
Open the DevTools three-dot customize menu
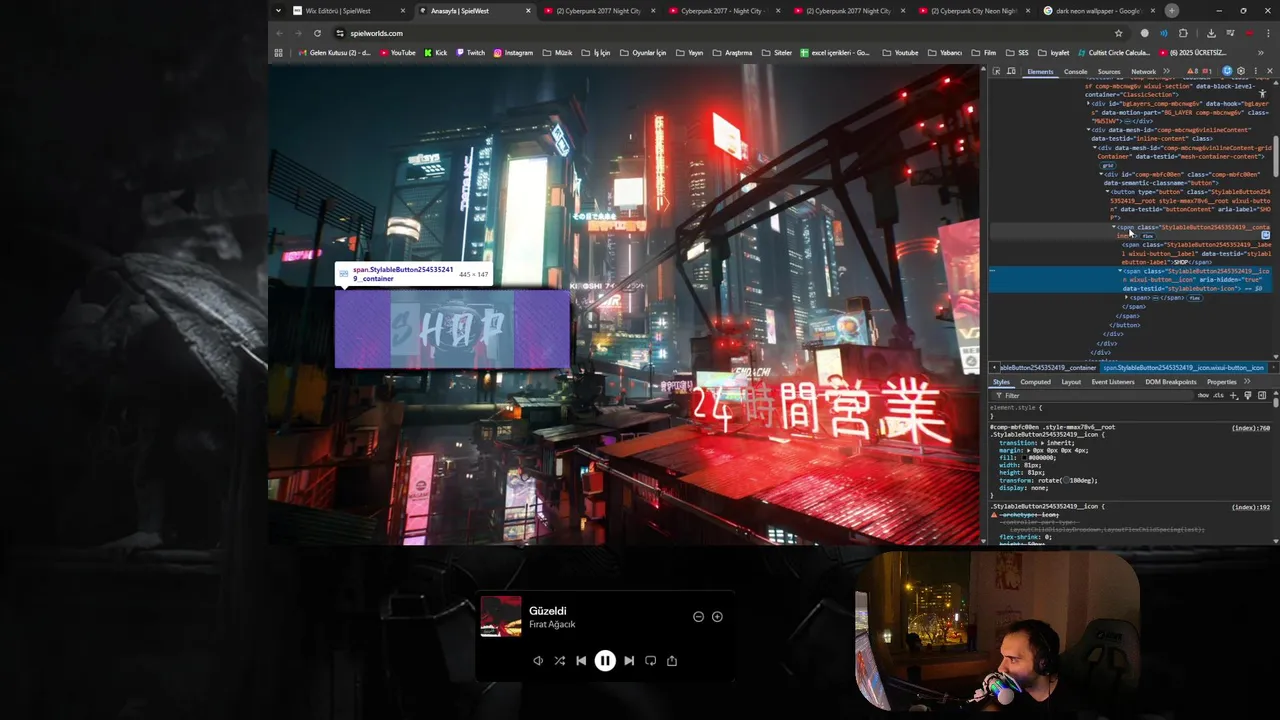point(1256,71)
